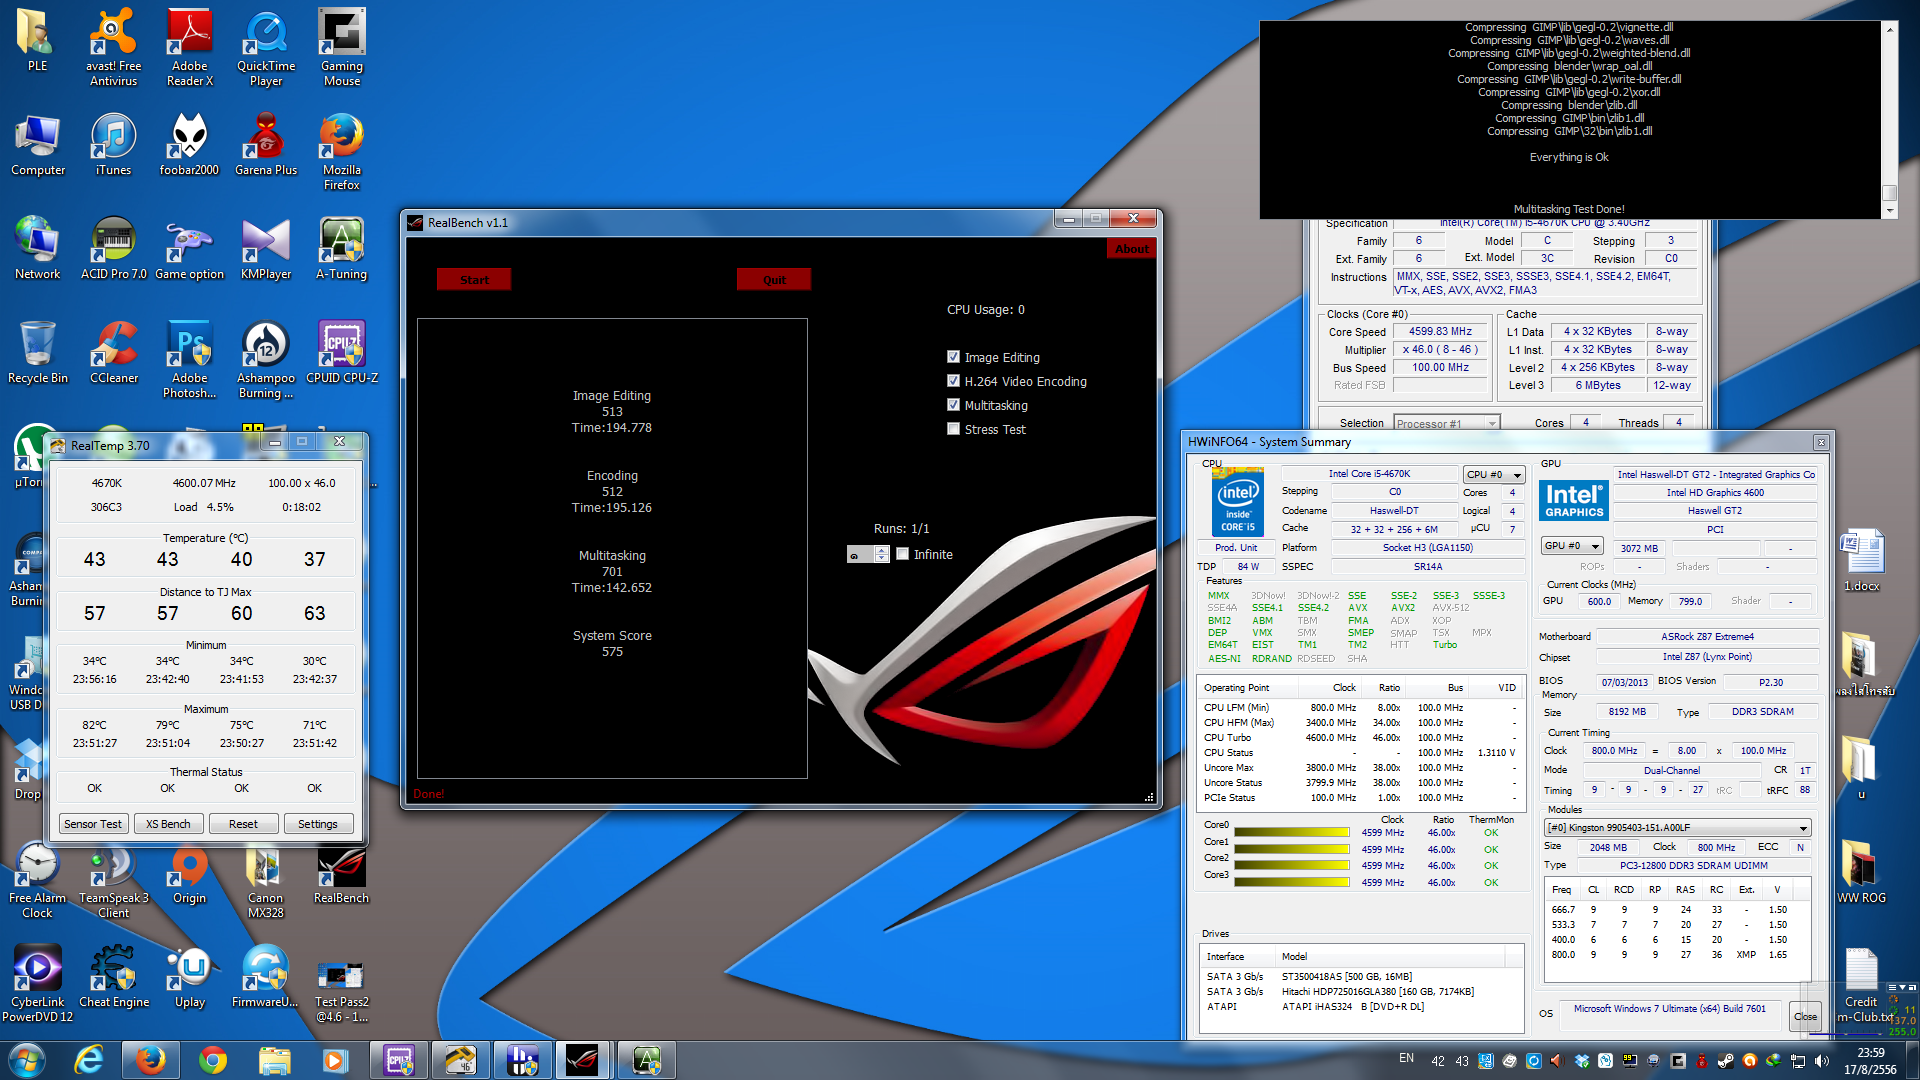Click the Chrome taskbar icon
The width and height of the screenshot is (1920, 1080).
point(213,1060)
